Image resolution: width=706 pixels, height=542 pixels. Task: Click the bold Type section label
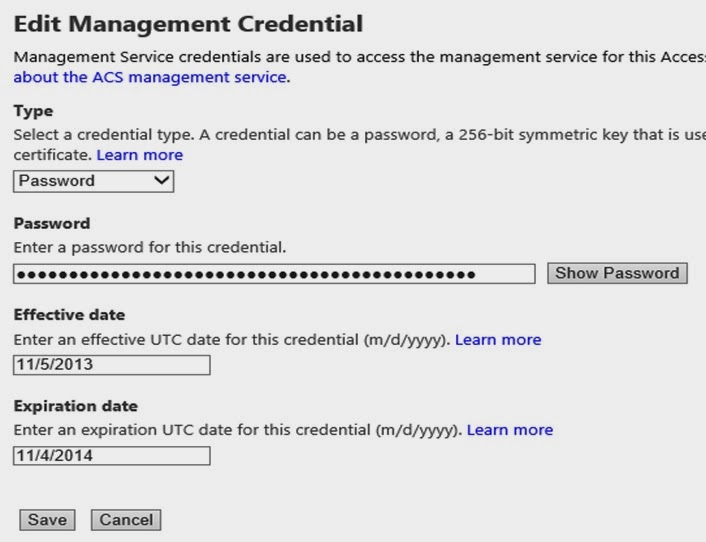(x=33, y=110)
